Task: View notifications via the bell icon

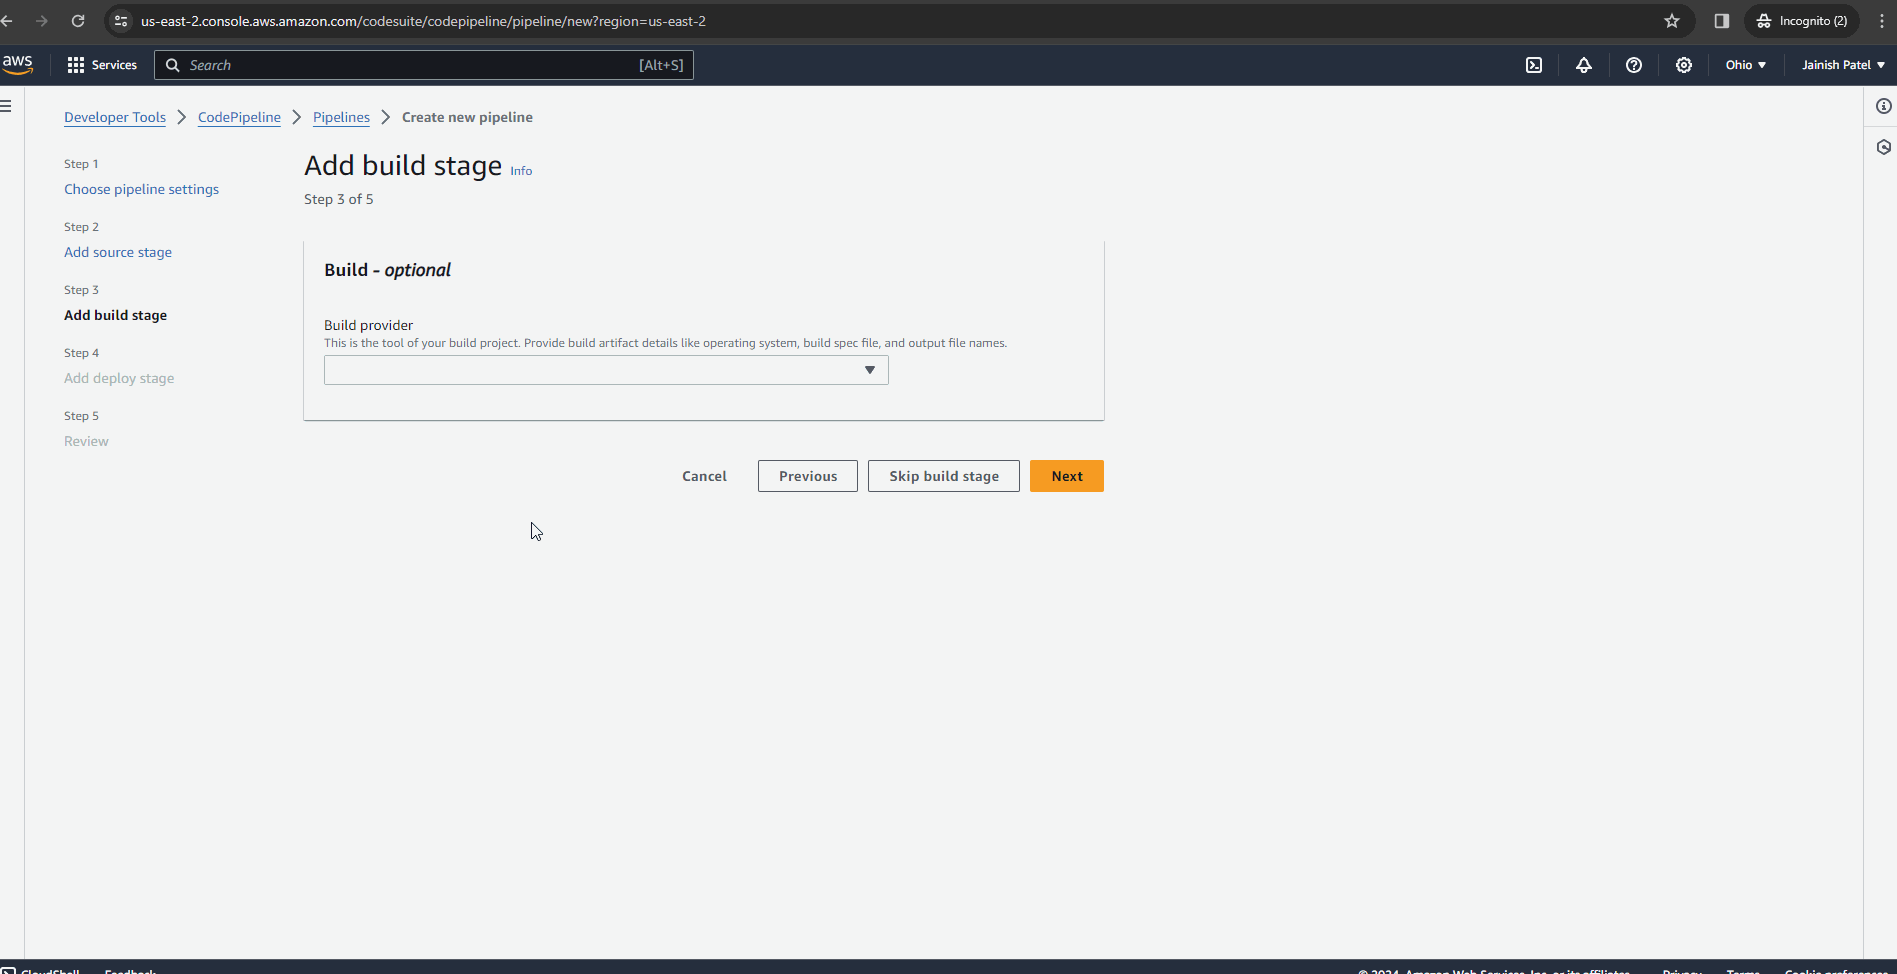Action: (x=1584, y=64)
